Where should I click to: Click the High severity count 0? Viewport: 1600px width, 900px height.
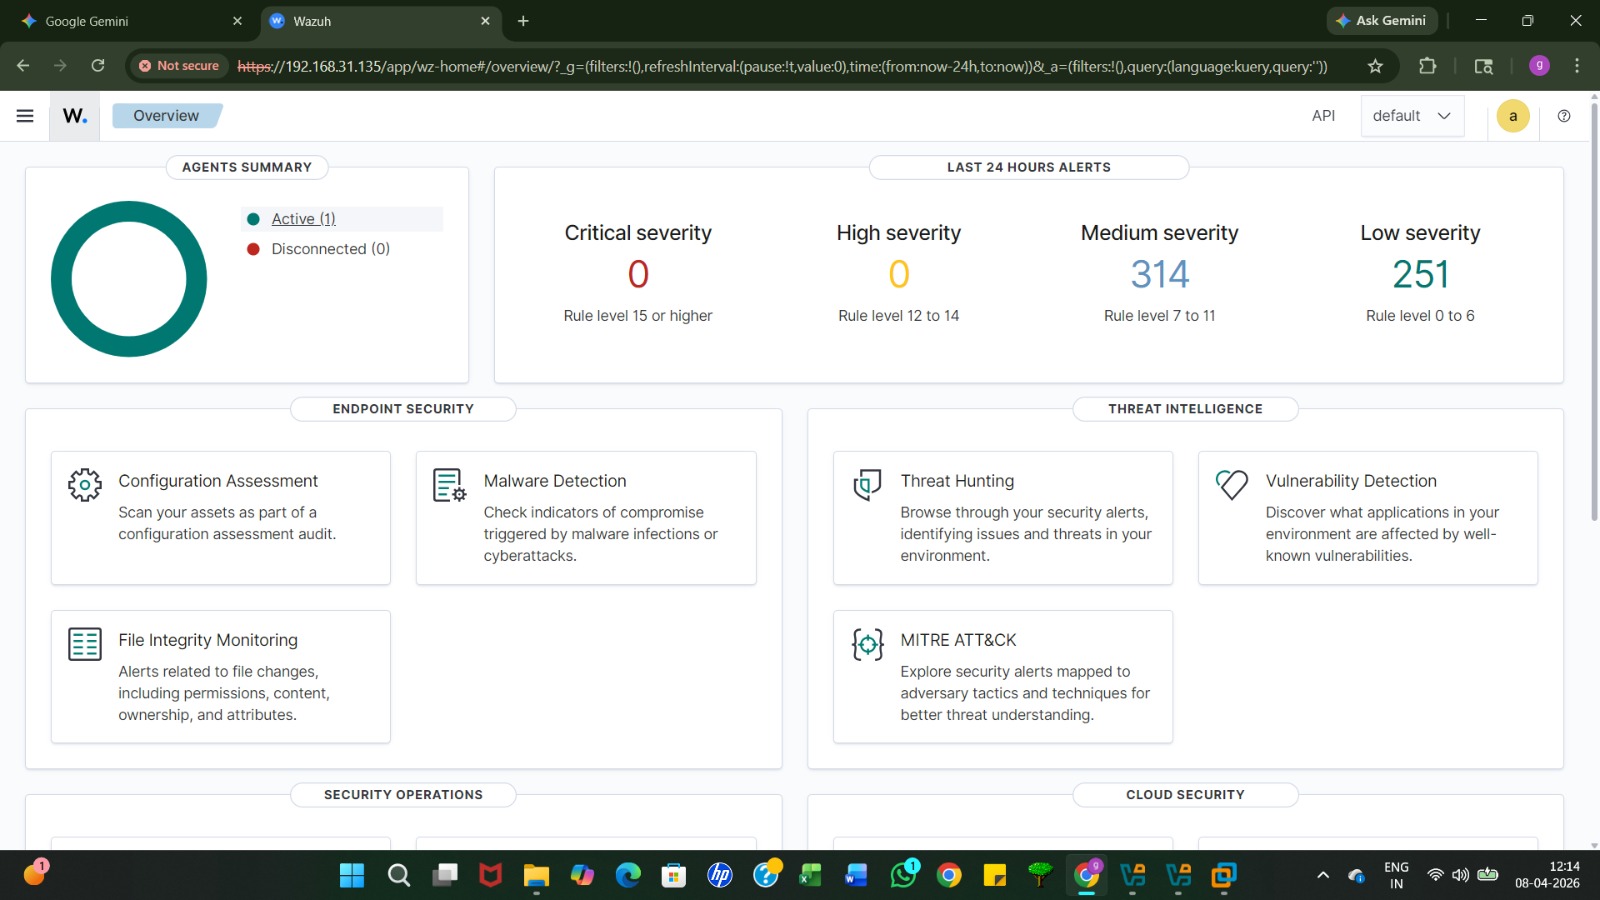tap(899, 274)
